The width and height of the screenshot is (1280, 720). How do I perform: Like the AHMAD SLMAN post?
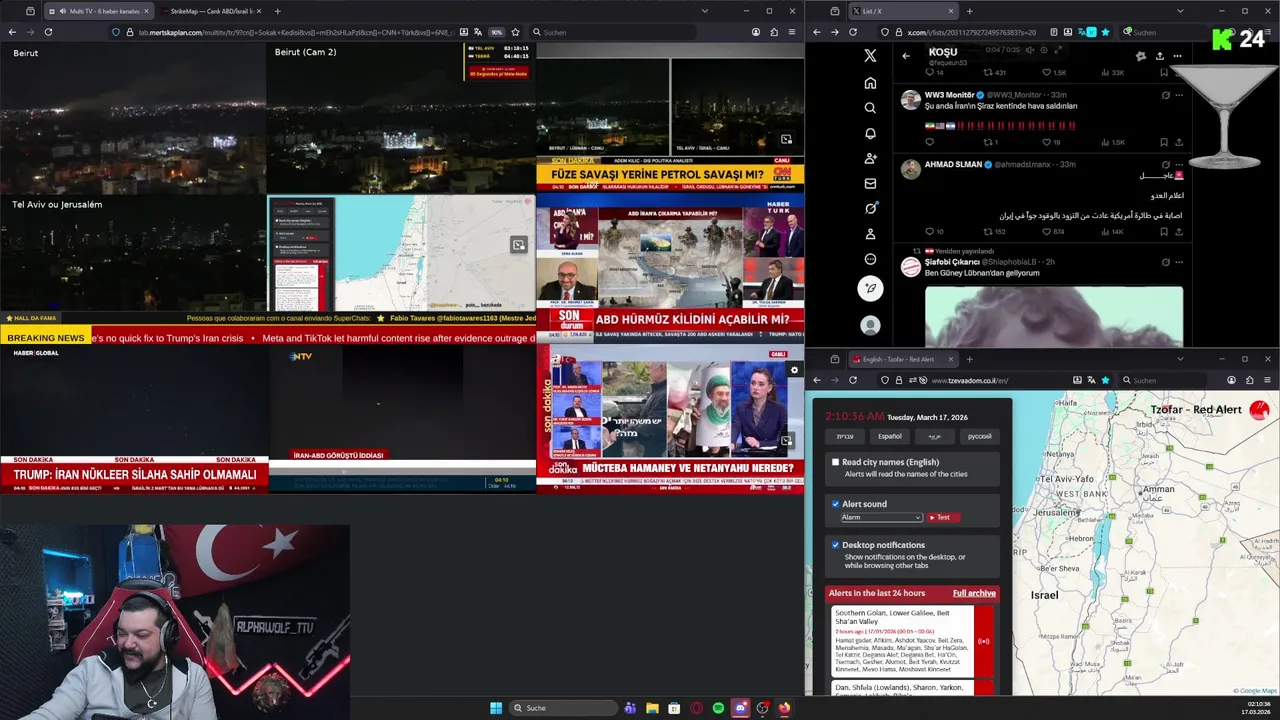point(1047,231)
